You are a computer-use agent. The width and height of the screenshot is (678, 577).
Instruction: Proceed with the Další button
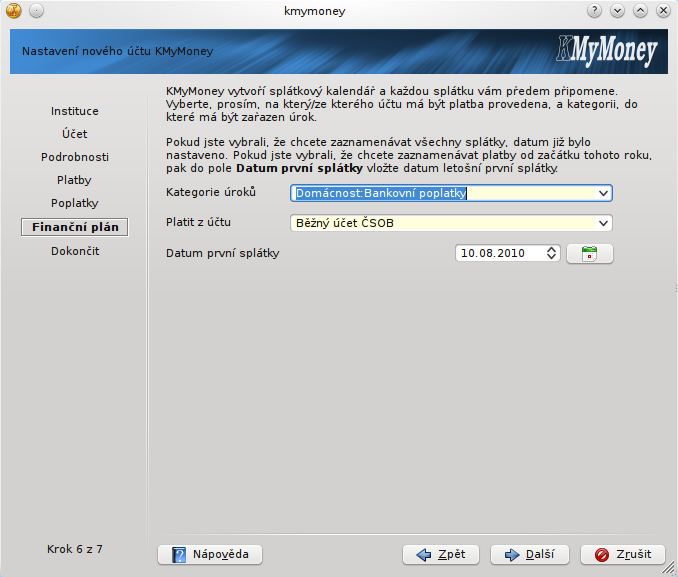click(529, 555)
